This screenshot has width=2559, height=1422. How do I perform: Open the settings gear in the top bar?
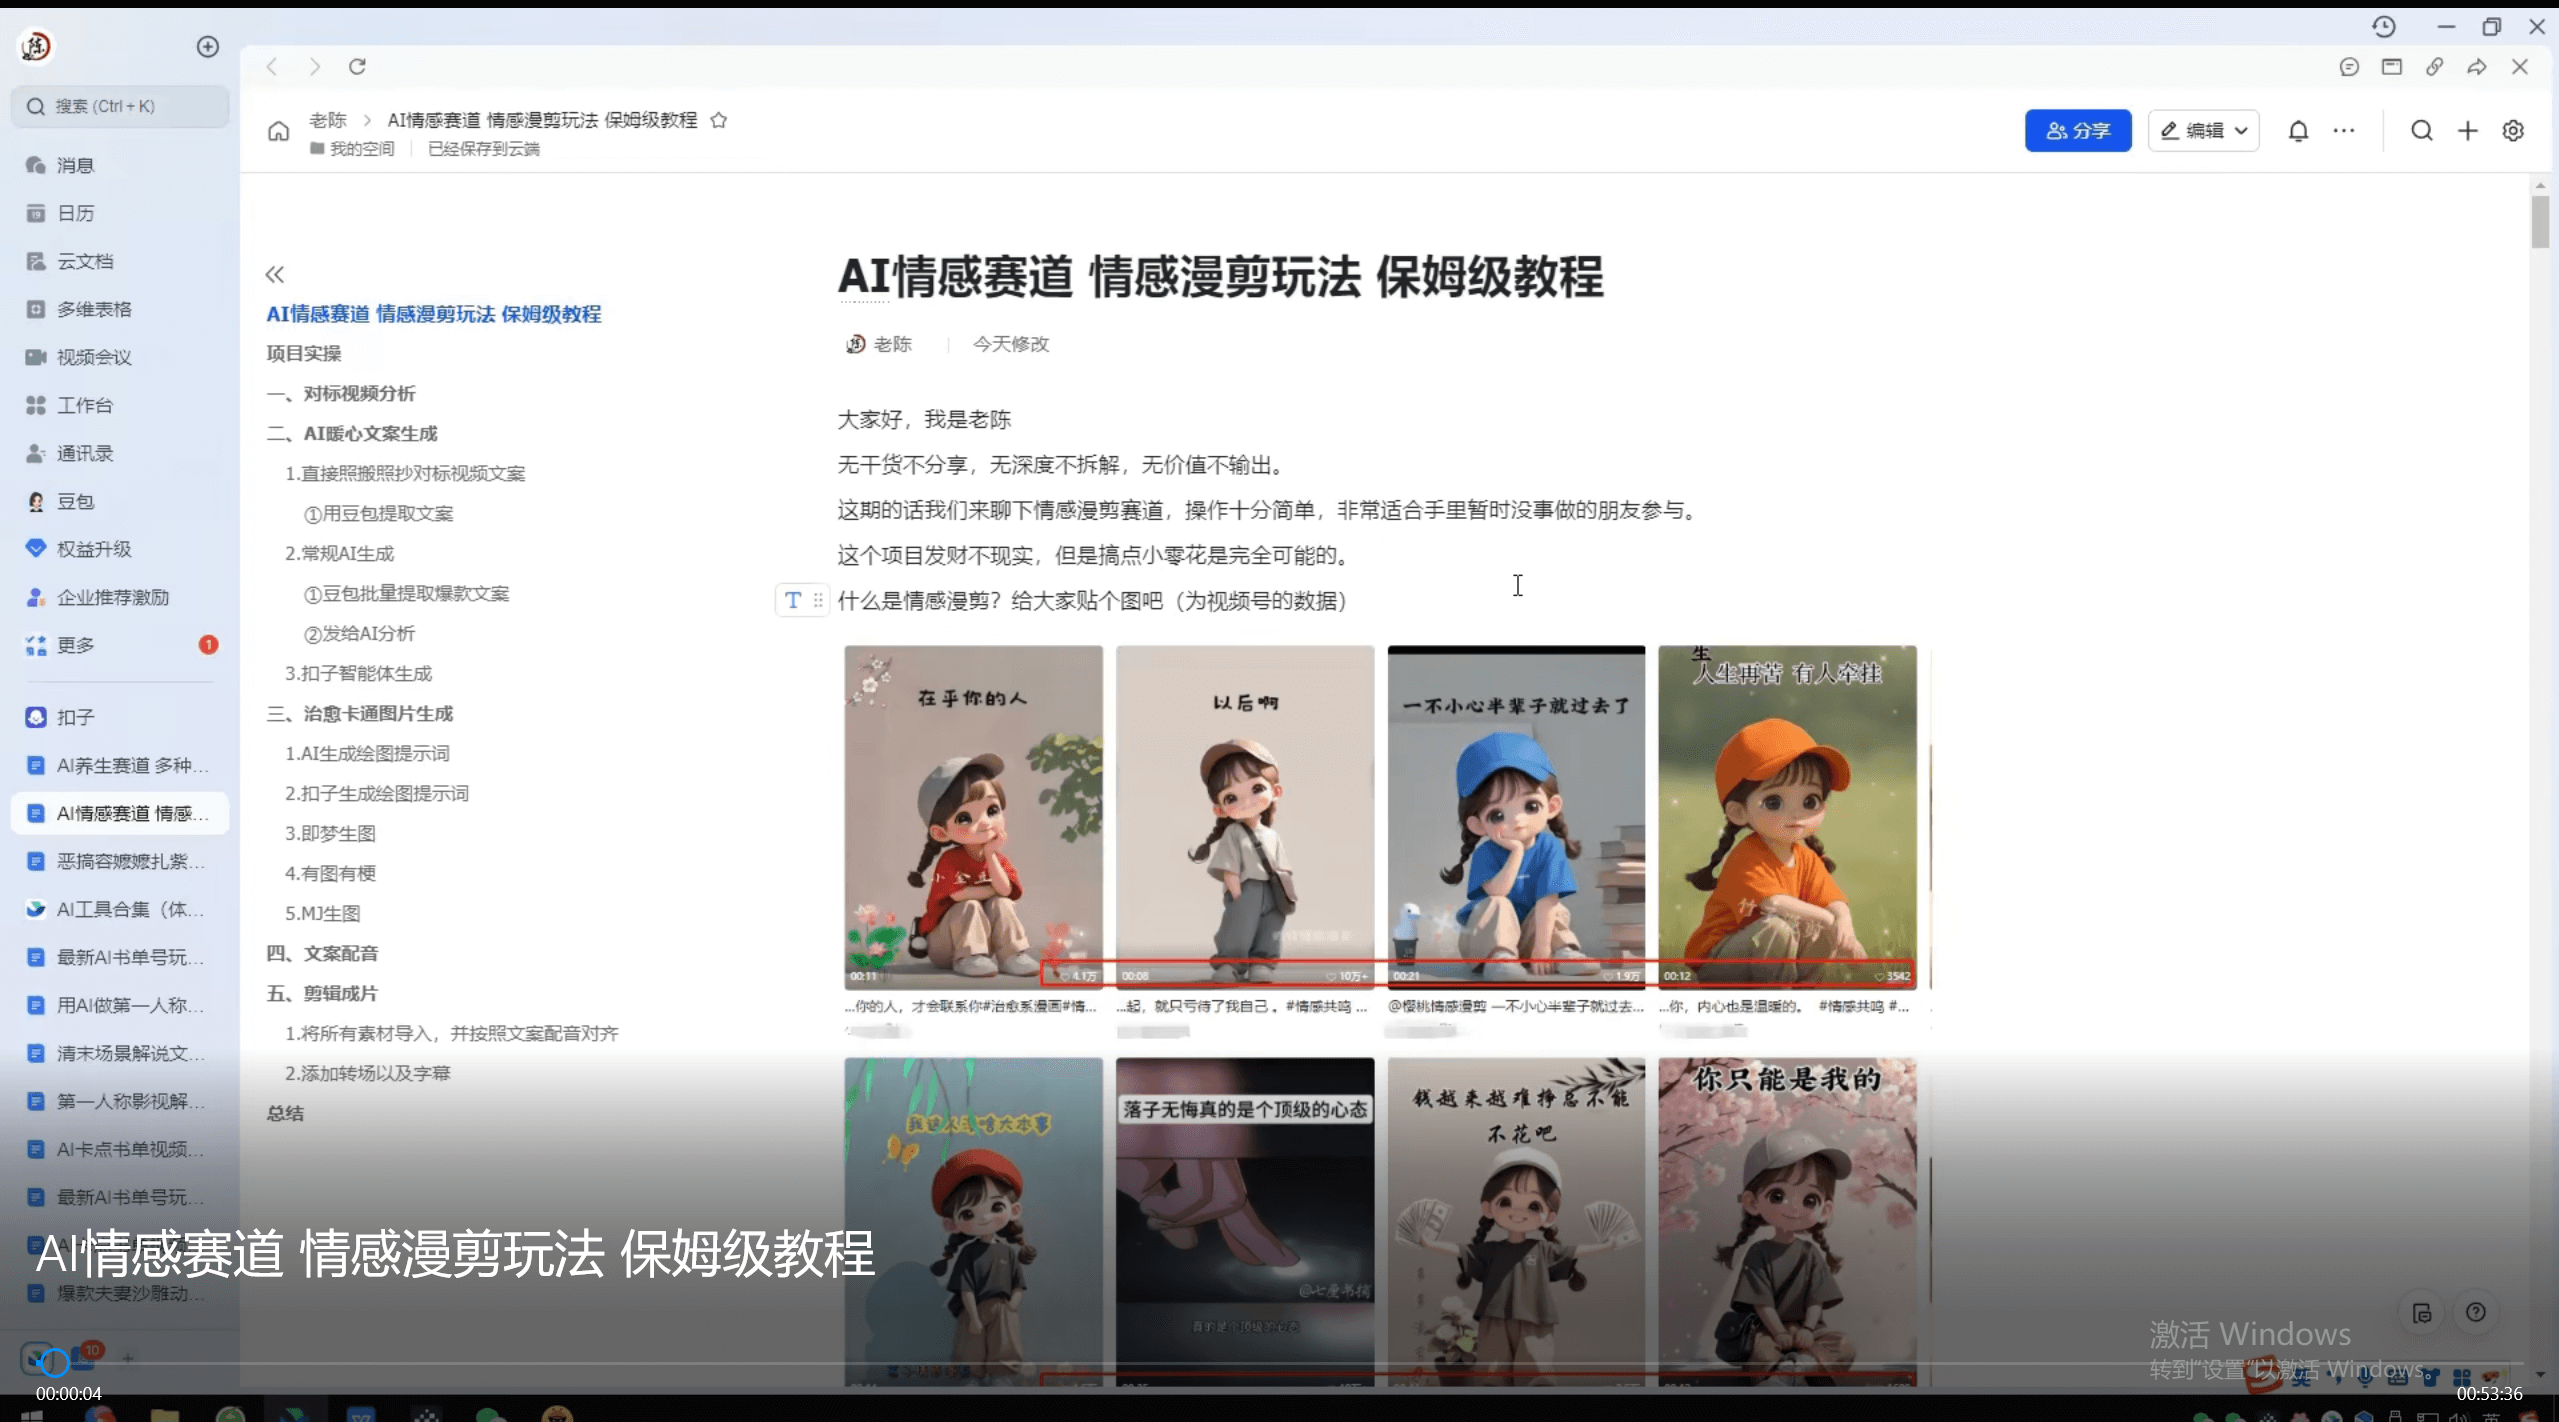[2512, 130]
